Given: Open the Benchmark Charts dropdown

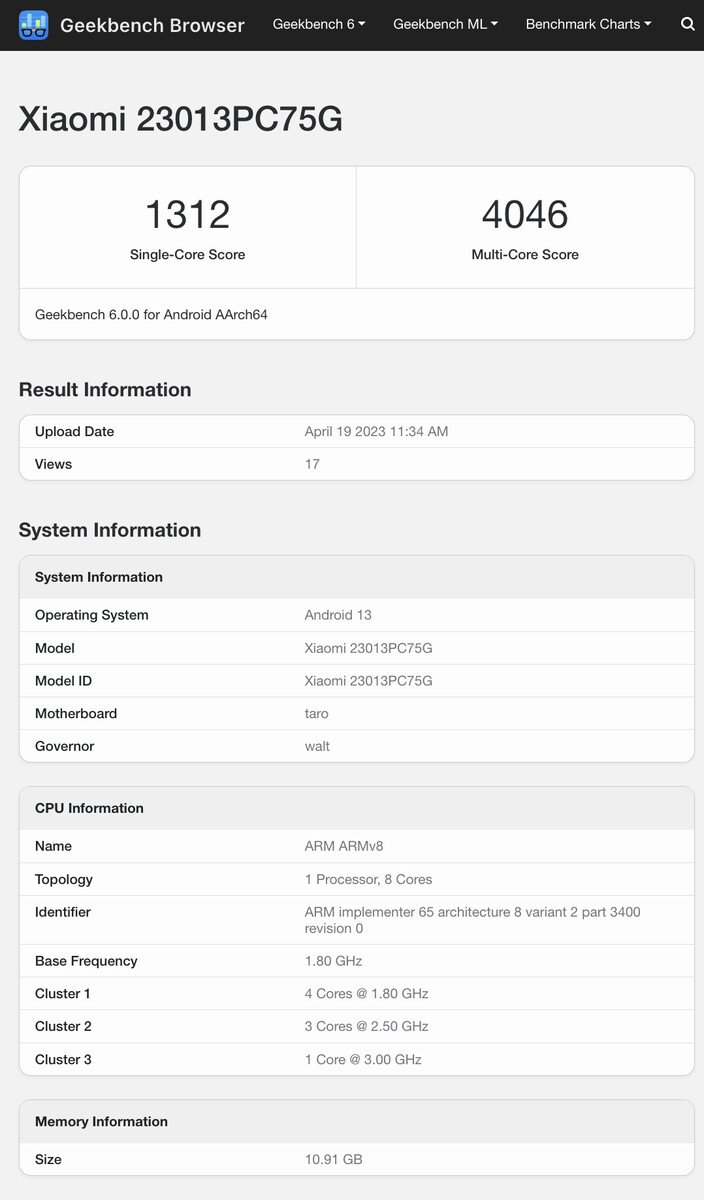Looking at the screenshot, I should pos(588,24).
